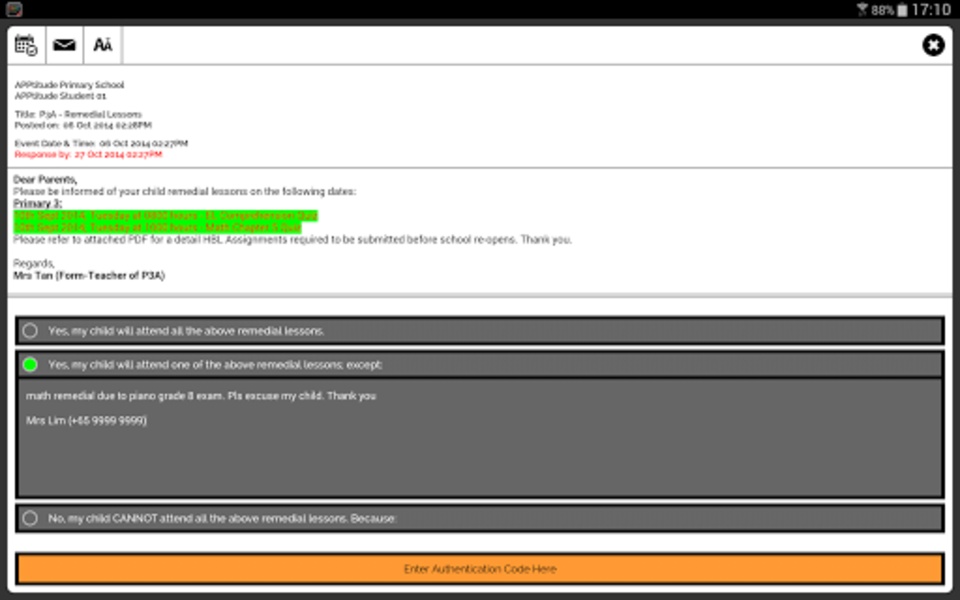Click the 'Please refer to attached PDF' sentence

(x=293, y=239)
